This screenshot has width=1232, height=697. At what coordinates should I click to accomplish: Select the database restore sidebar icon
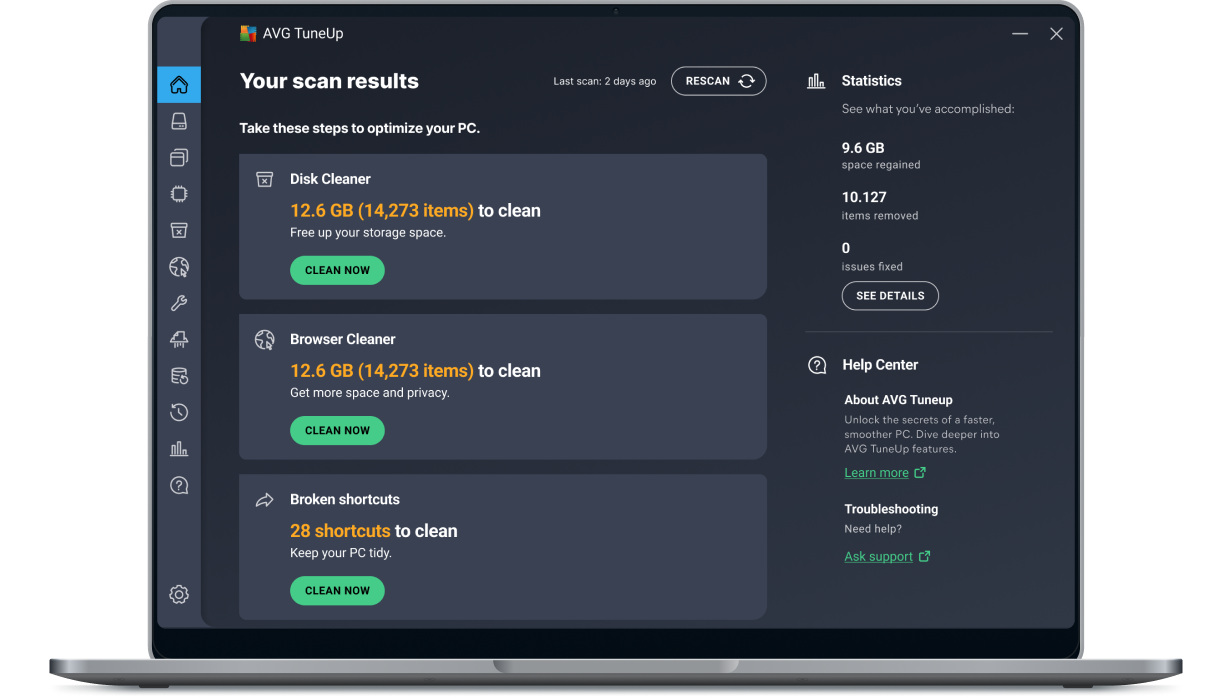tap(179, 376)
